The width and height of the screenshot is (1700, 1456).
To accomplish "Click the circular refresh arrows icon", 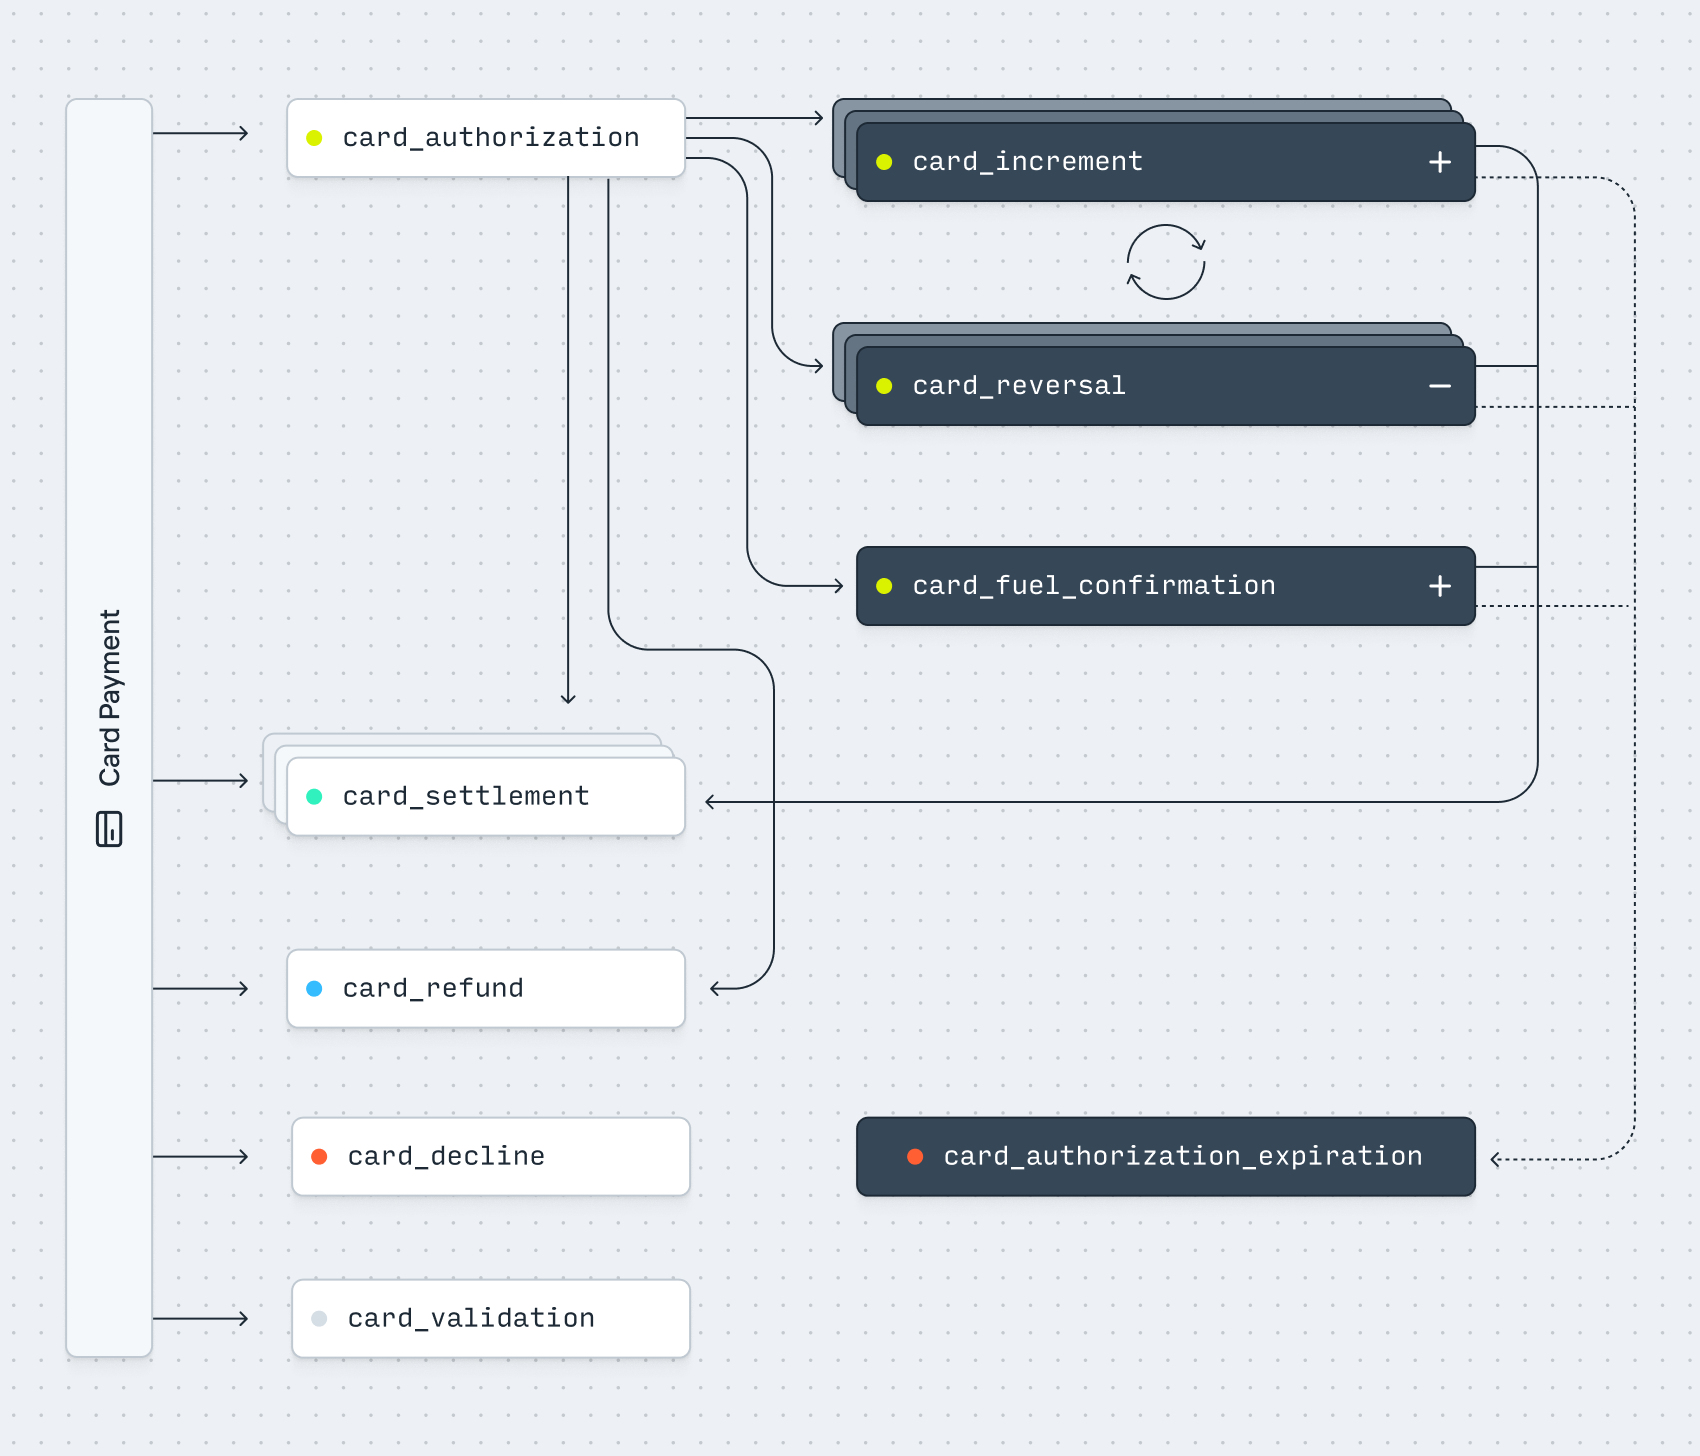I will pyautogui.click(x=1166, y=262).
